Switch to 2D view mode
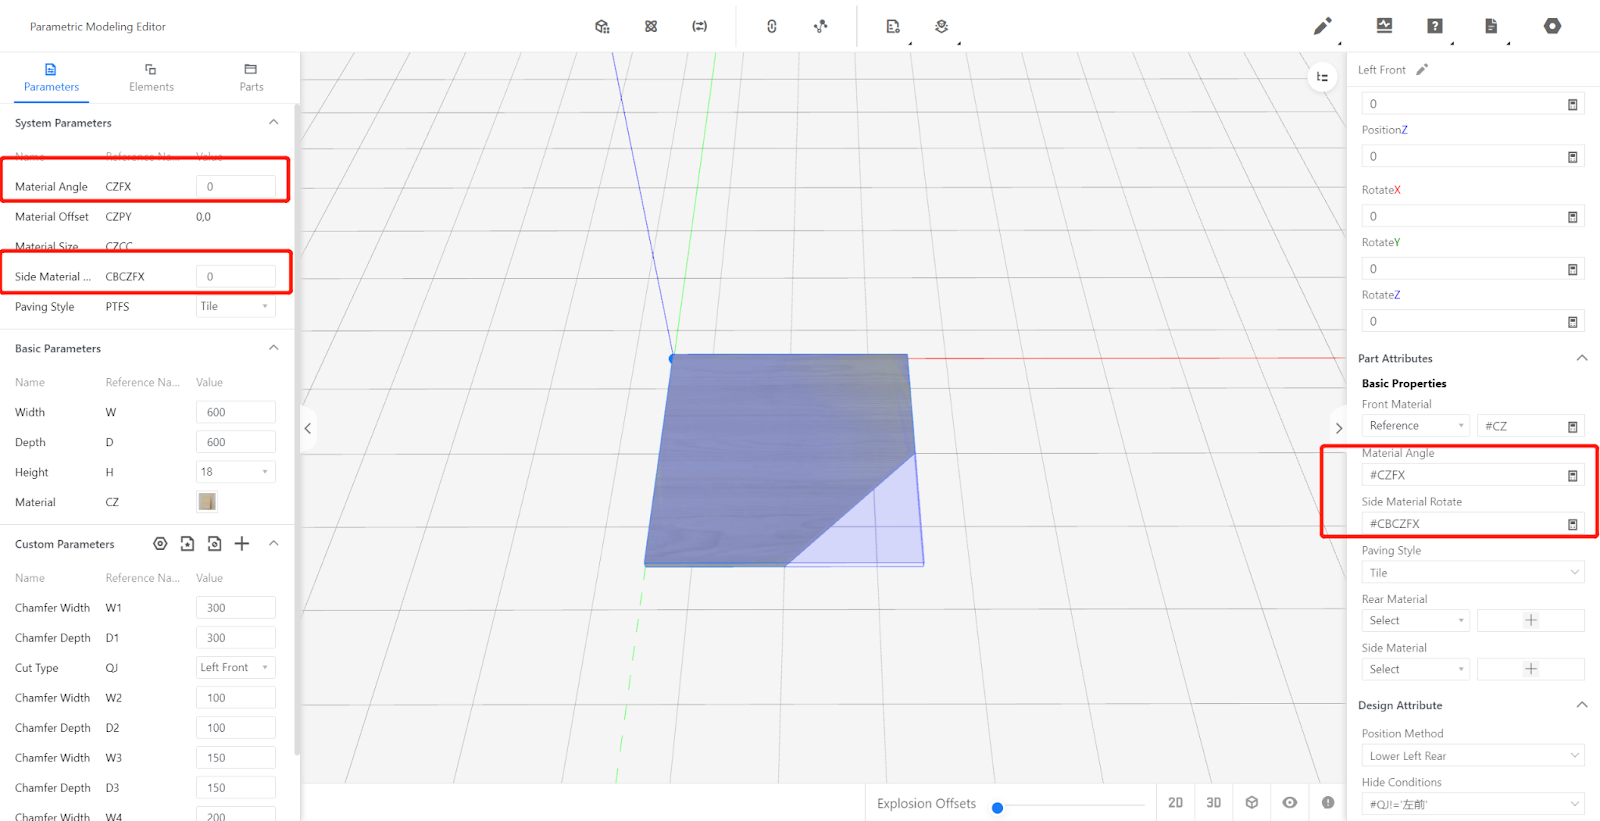 coord(1175,803)
